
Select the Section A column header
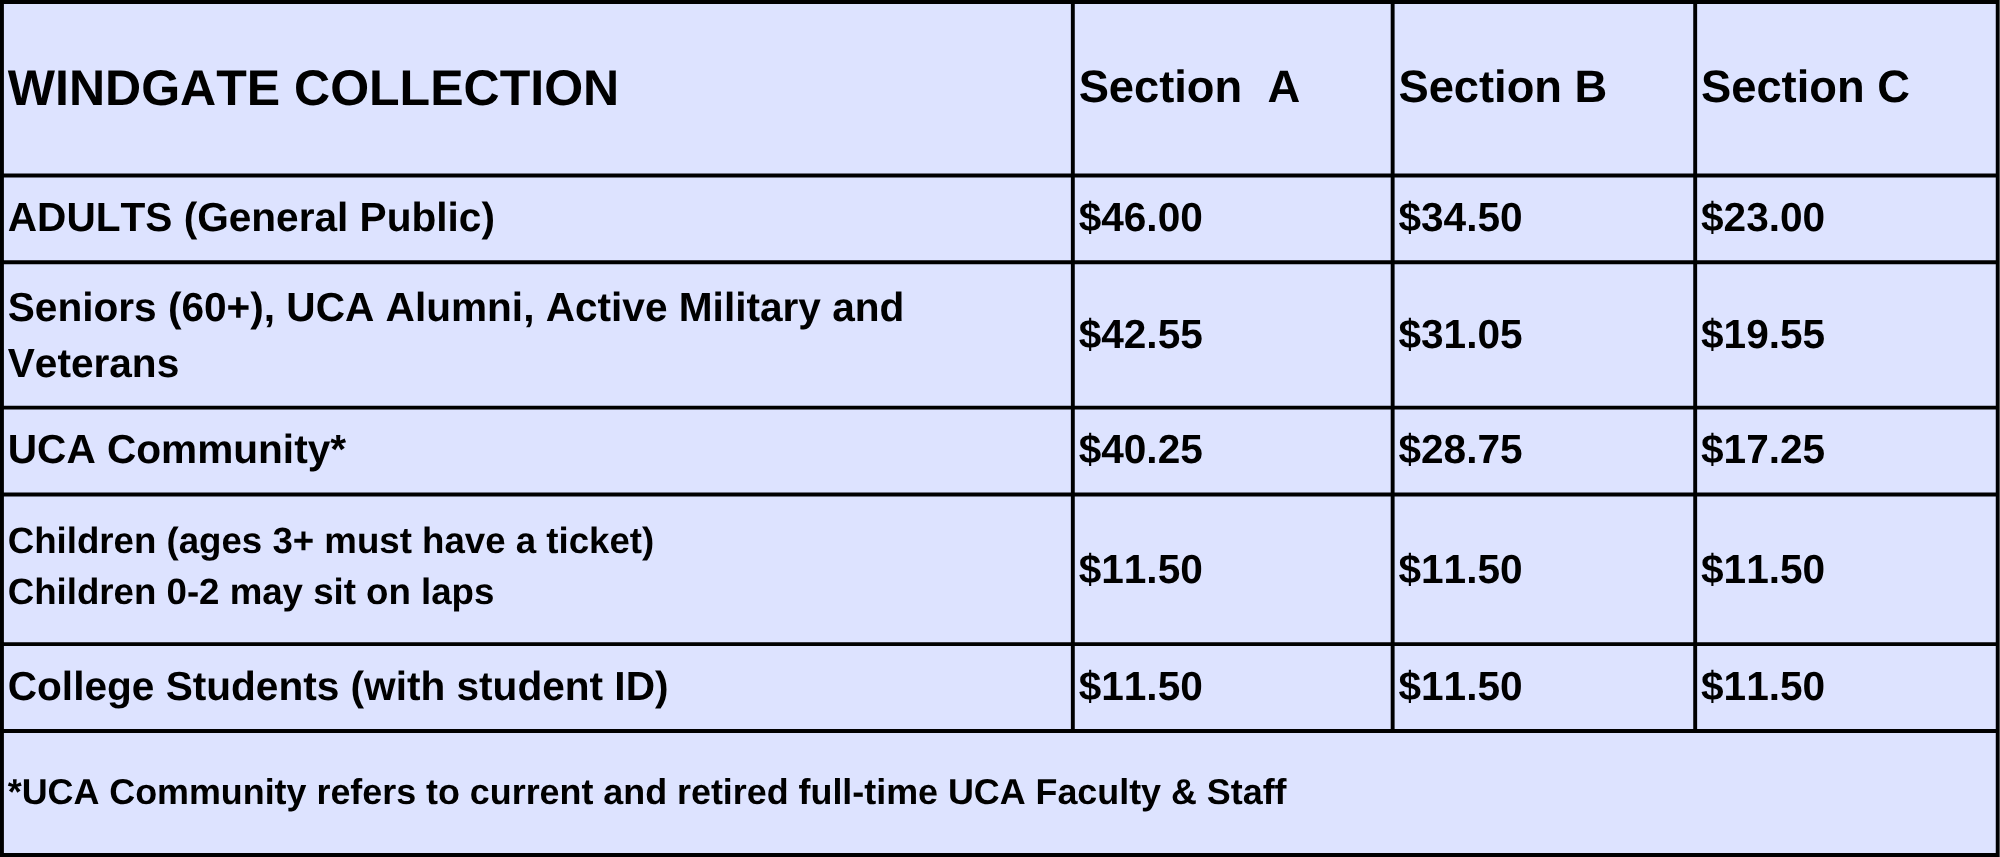[x=1188, y=87]
